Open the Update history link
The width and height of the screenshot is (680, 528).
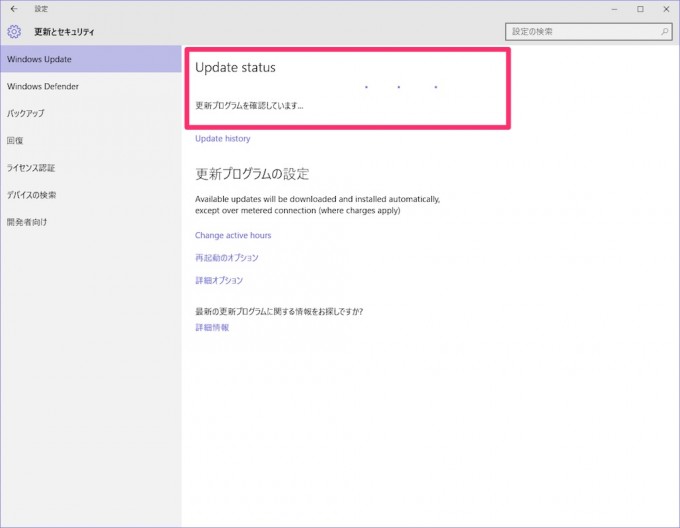222,139
